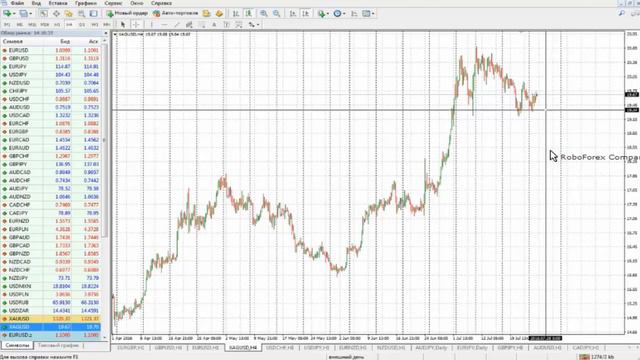Open the Справка menu

point(161,3)
